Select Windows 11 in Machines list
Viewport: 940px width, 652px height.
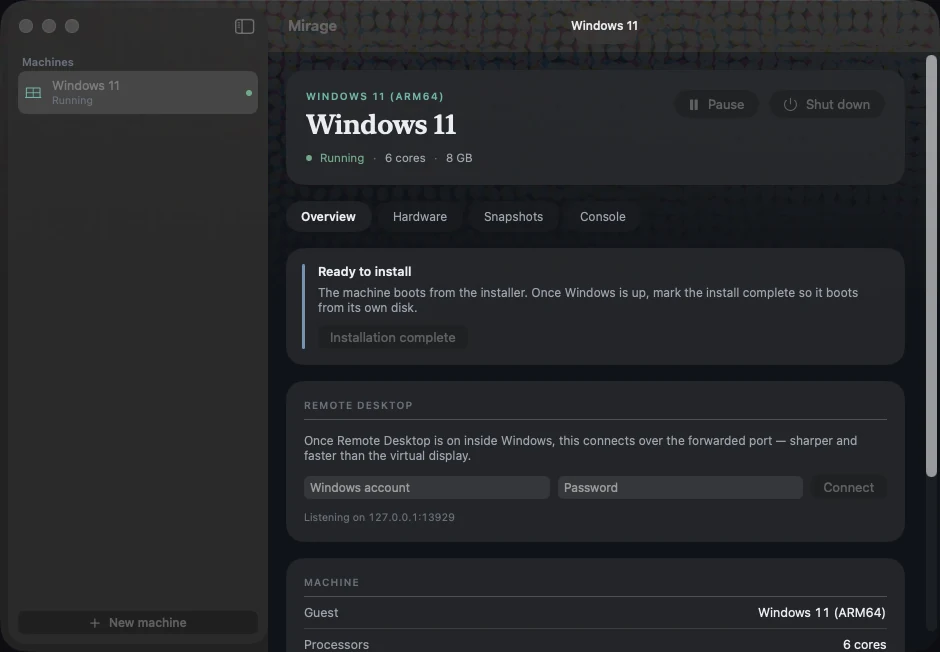[138, 92]
